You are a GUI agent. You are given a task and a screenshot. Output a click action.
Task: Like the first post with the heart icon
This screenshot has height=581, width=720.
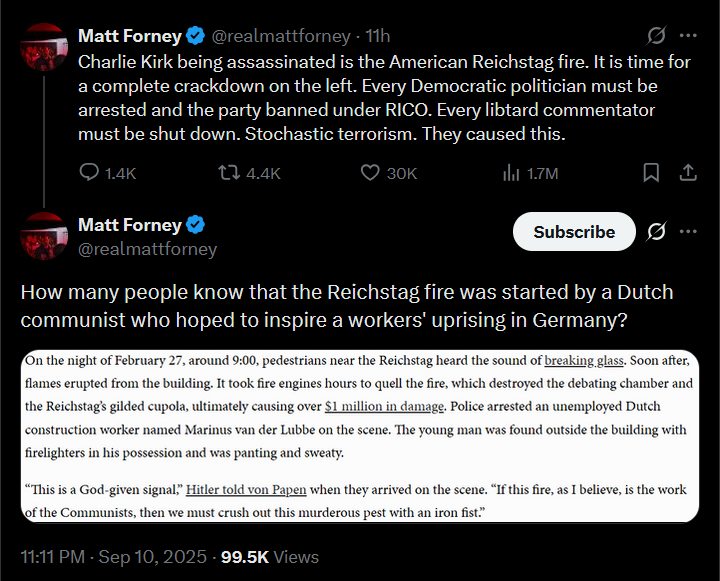[x=368, y=173]
